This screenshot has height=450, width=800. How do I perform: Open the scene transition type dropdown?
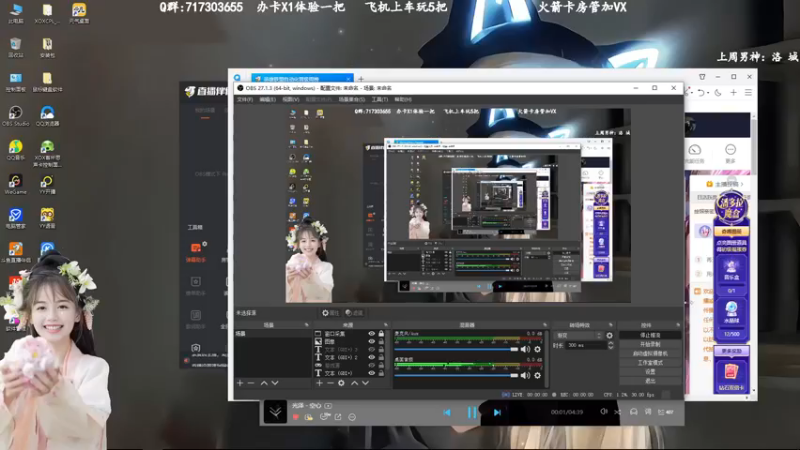[x=579, y=336]
